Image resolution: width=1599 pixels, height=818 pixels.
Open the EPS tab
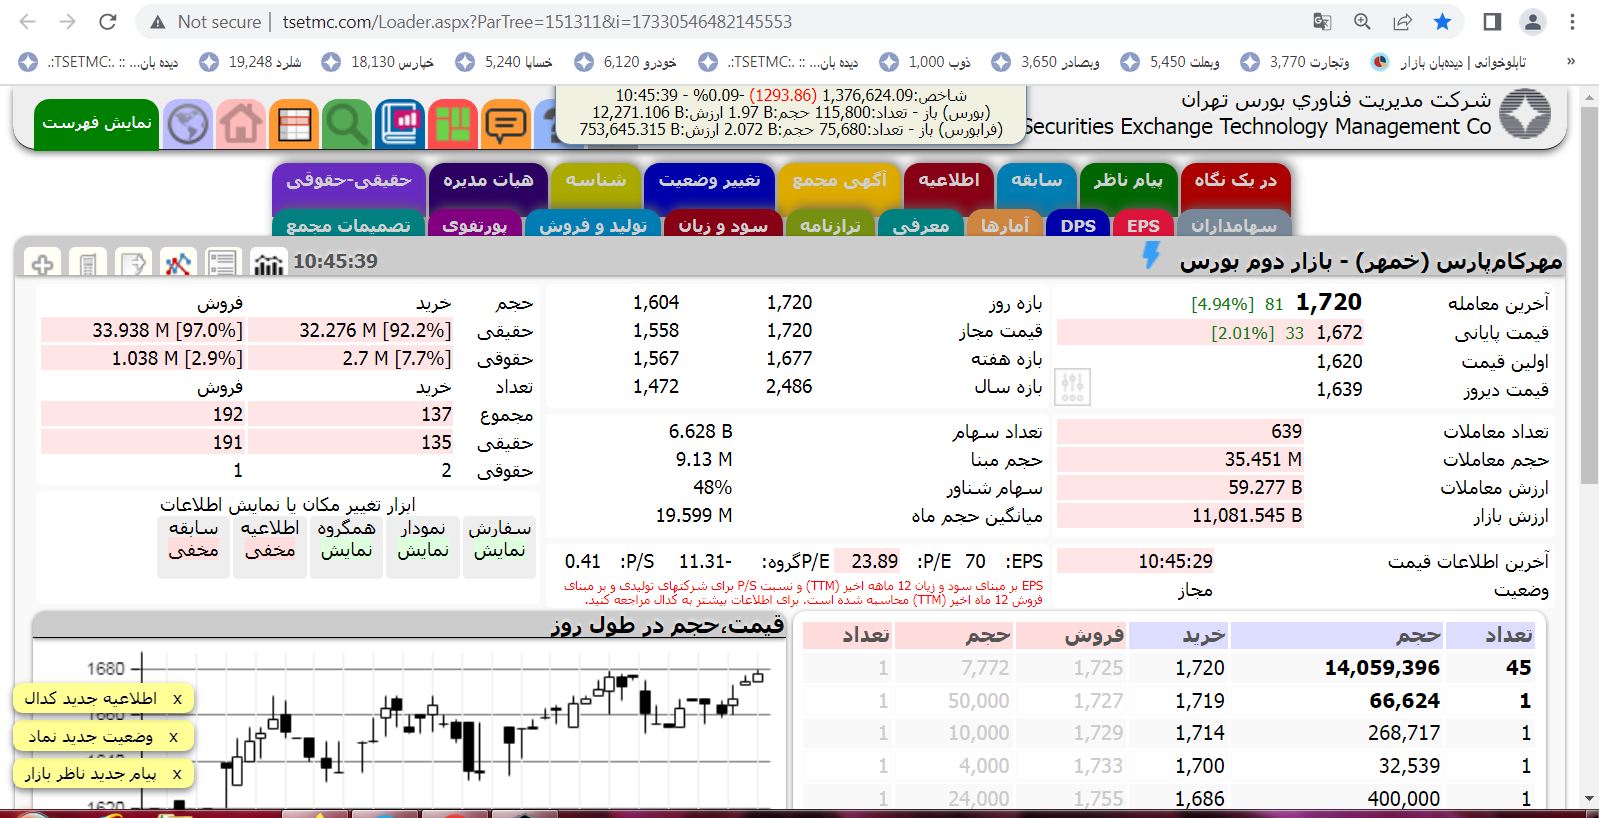coord(1143,225)
